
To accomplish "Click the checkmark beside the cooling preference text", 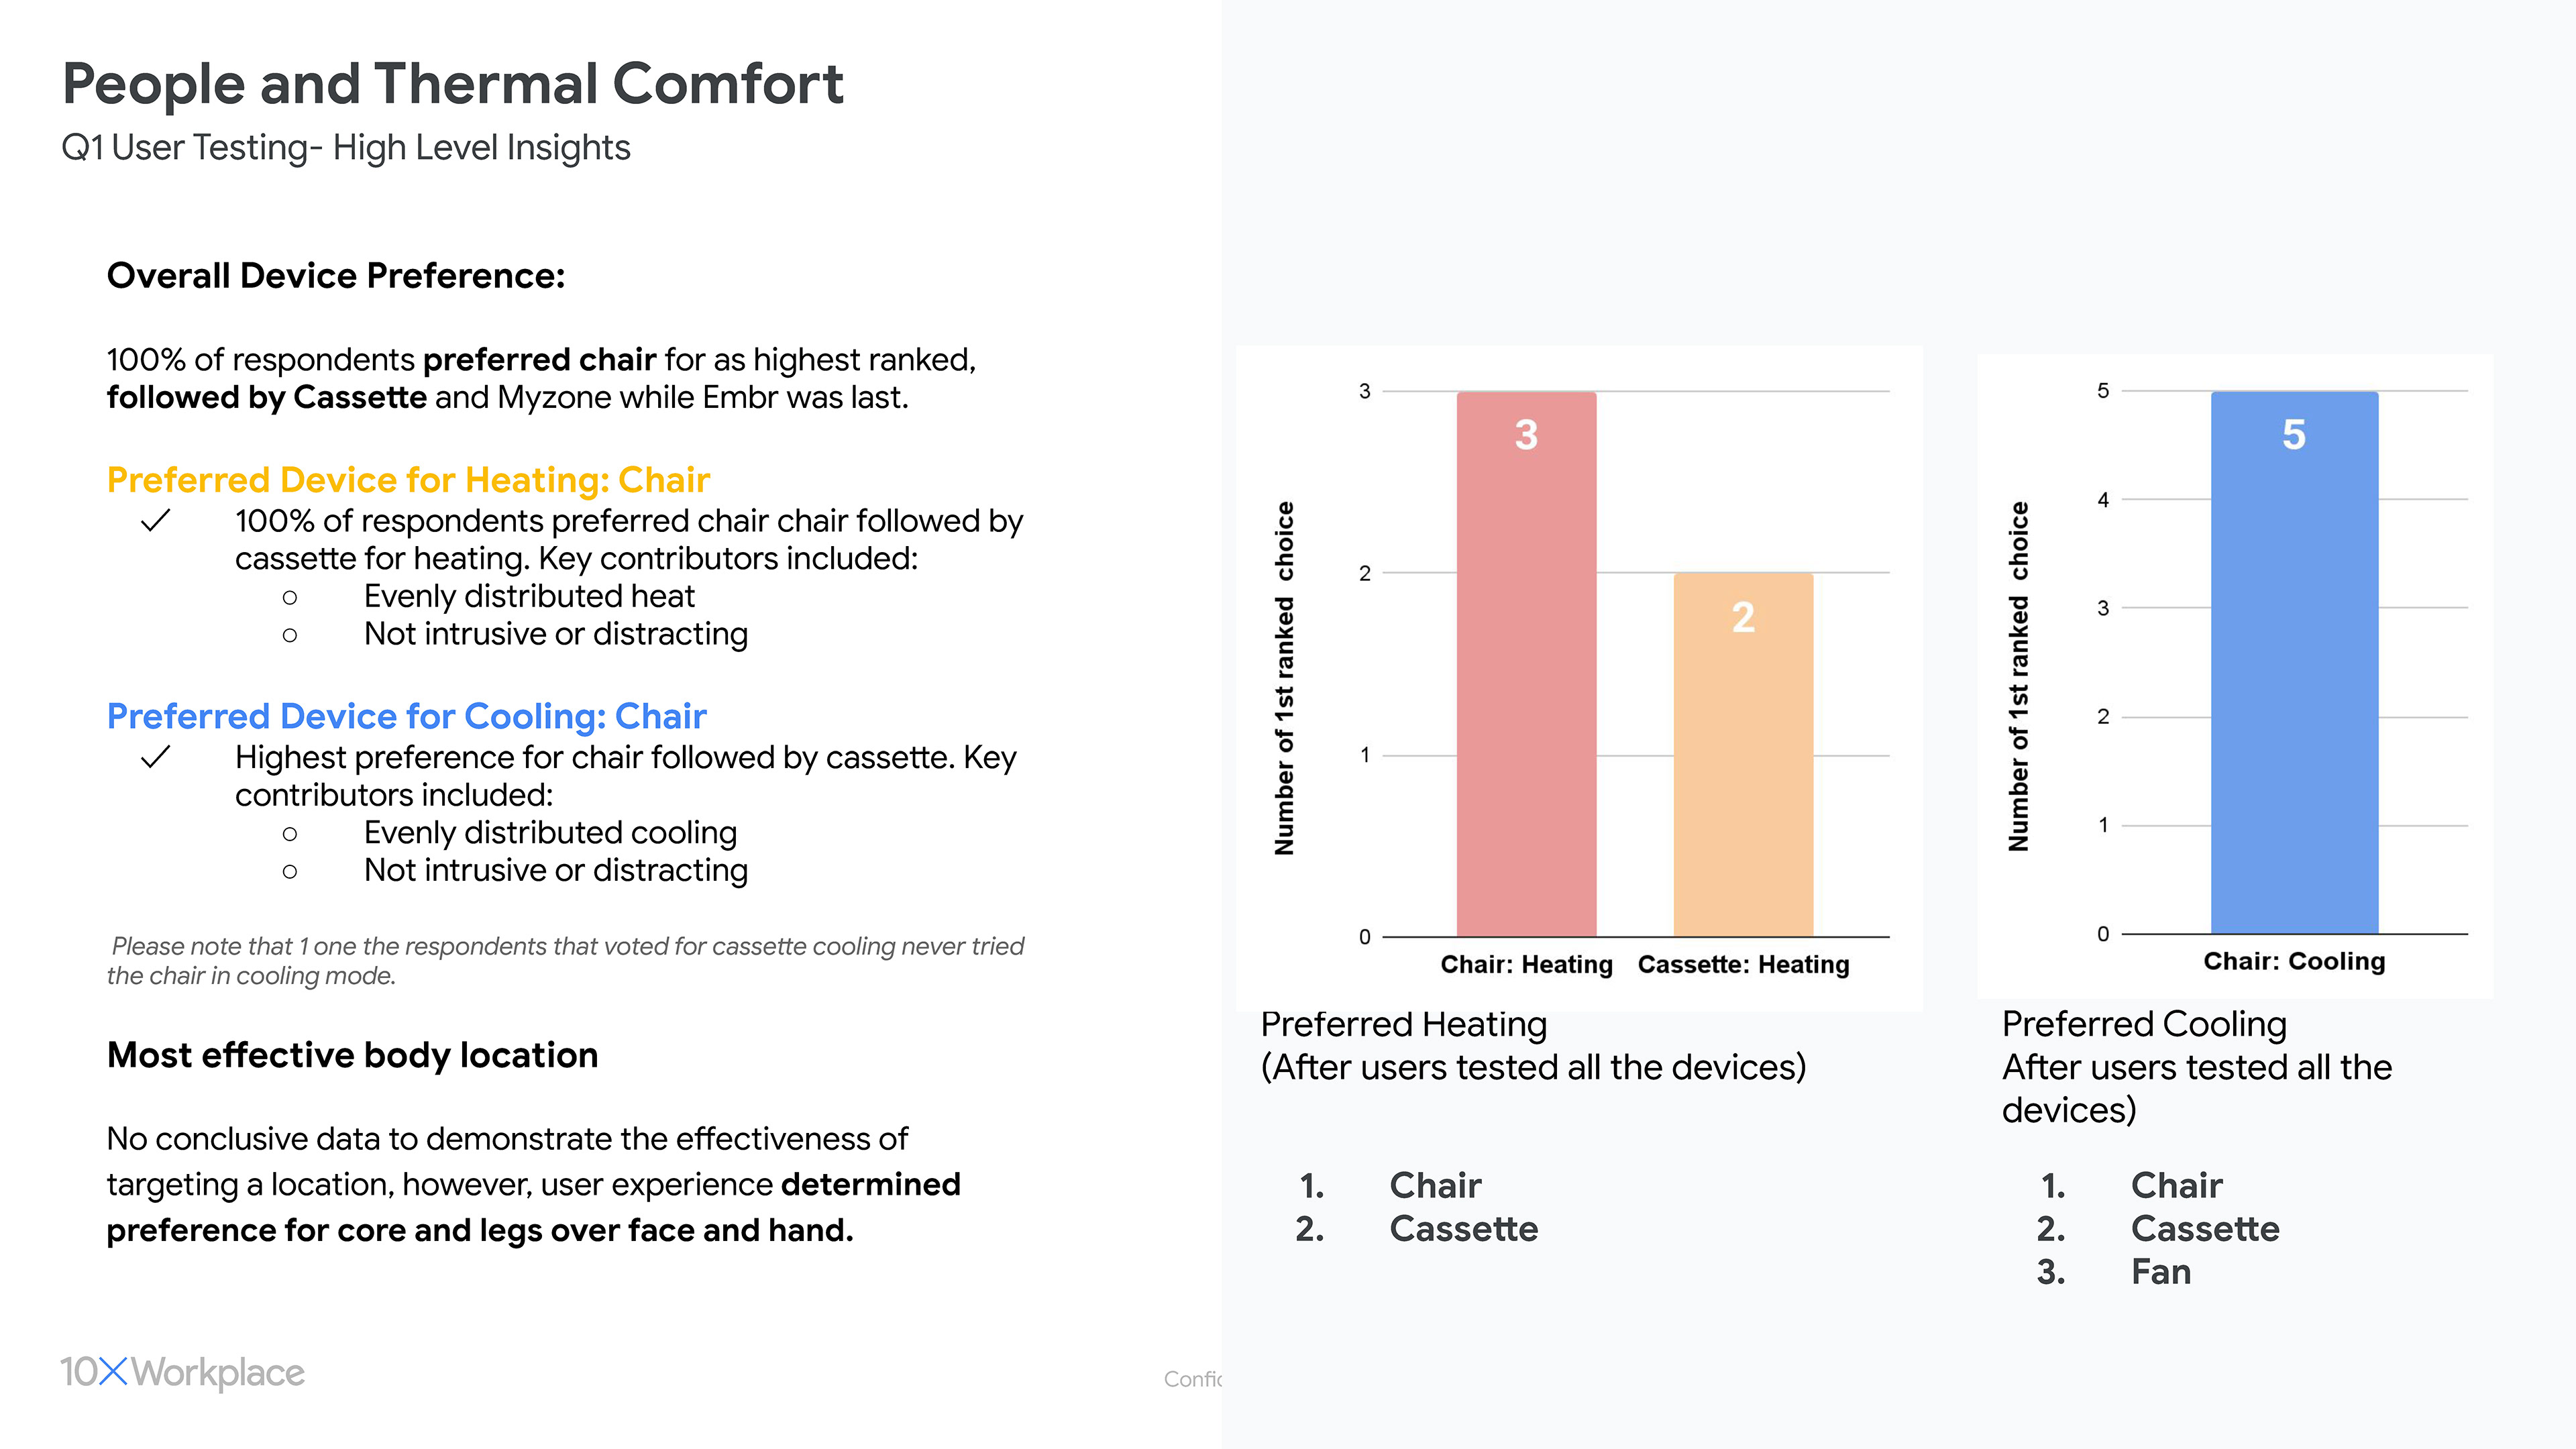I will click(x=156, y=757).
